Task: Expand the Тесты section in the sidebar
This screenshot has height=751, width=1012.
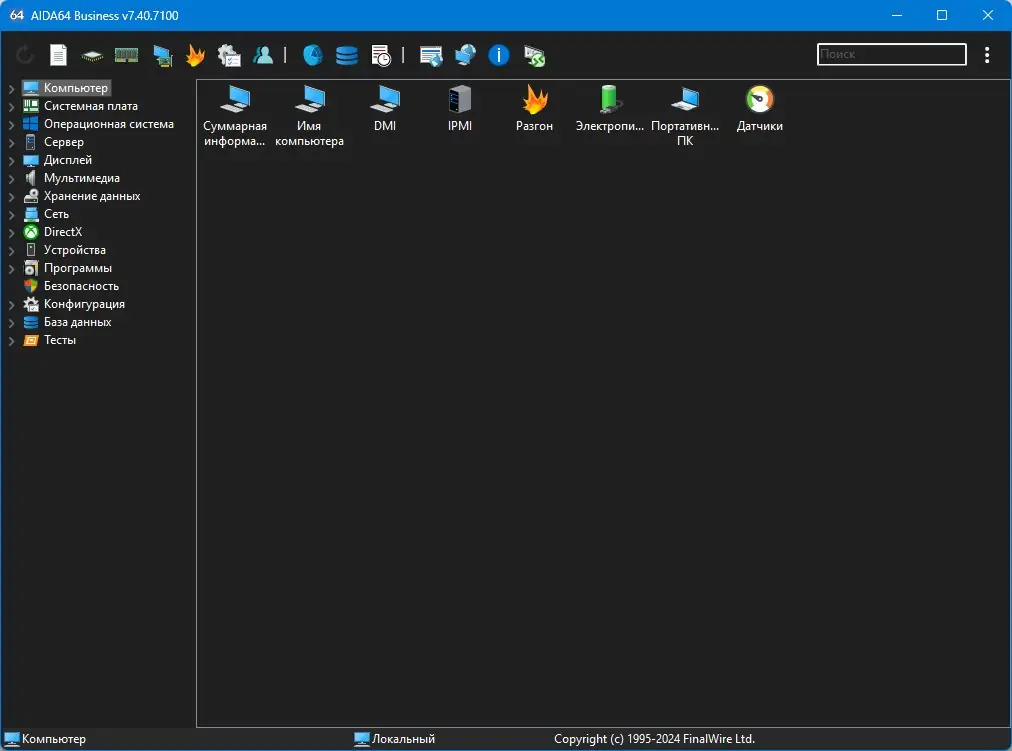Action: tap(12, 340)
